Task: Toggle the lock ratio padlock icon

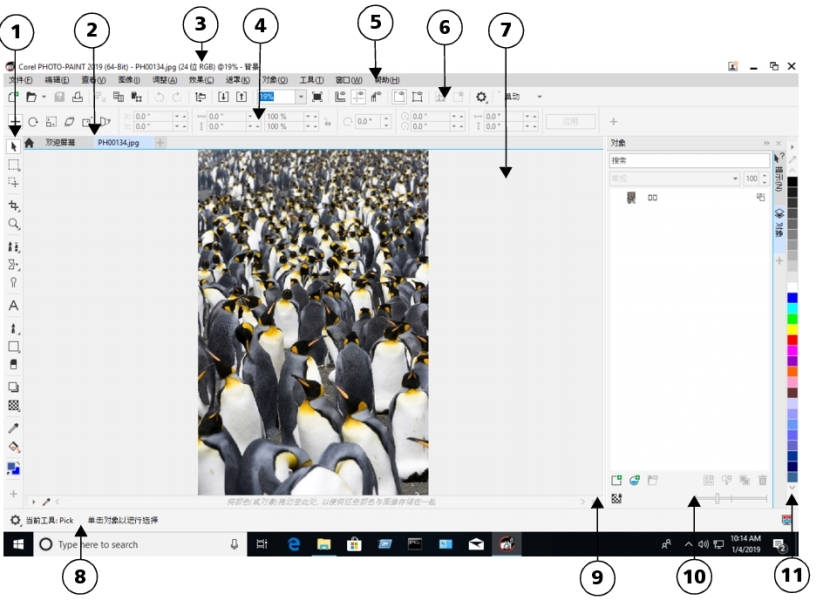Action: (x=328, y=121)
